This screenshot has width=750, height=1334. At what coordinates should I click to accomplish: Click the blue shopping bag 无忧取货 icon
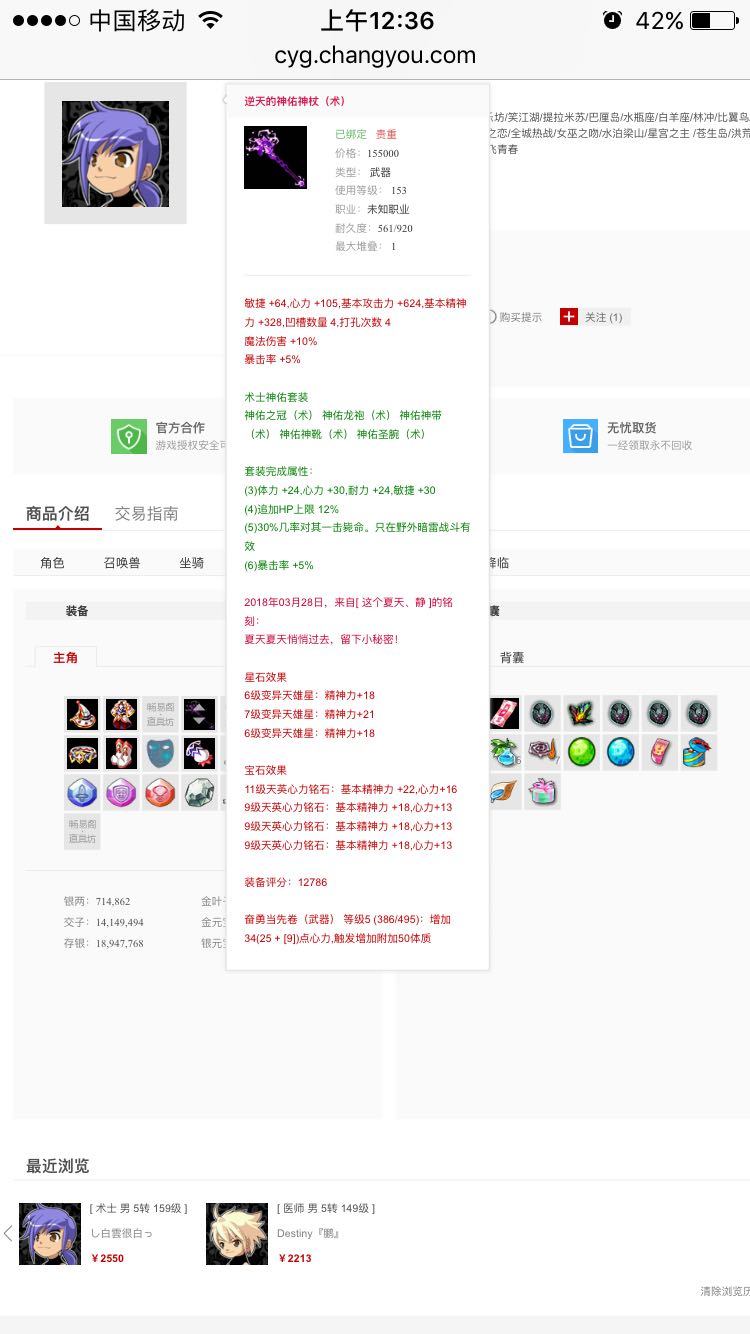coord(580,436)
